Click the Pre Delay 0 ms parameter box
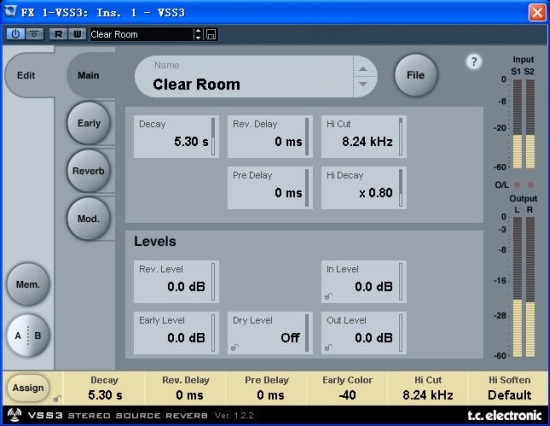Image resolution: width=550 pixels, height=426 pixels. click(x=270, y=188)
